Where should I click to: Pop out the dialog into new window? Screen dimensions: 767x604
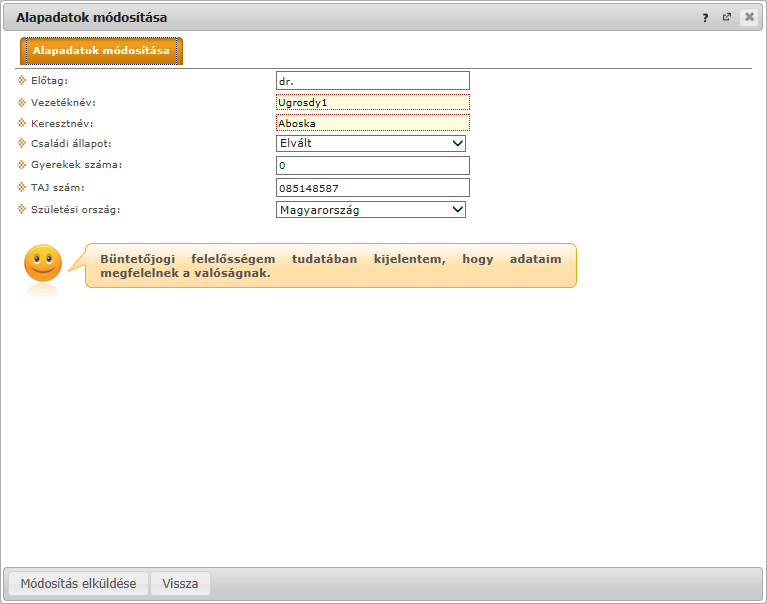[727, 17]
